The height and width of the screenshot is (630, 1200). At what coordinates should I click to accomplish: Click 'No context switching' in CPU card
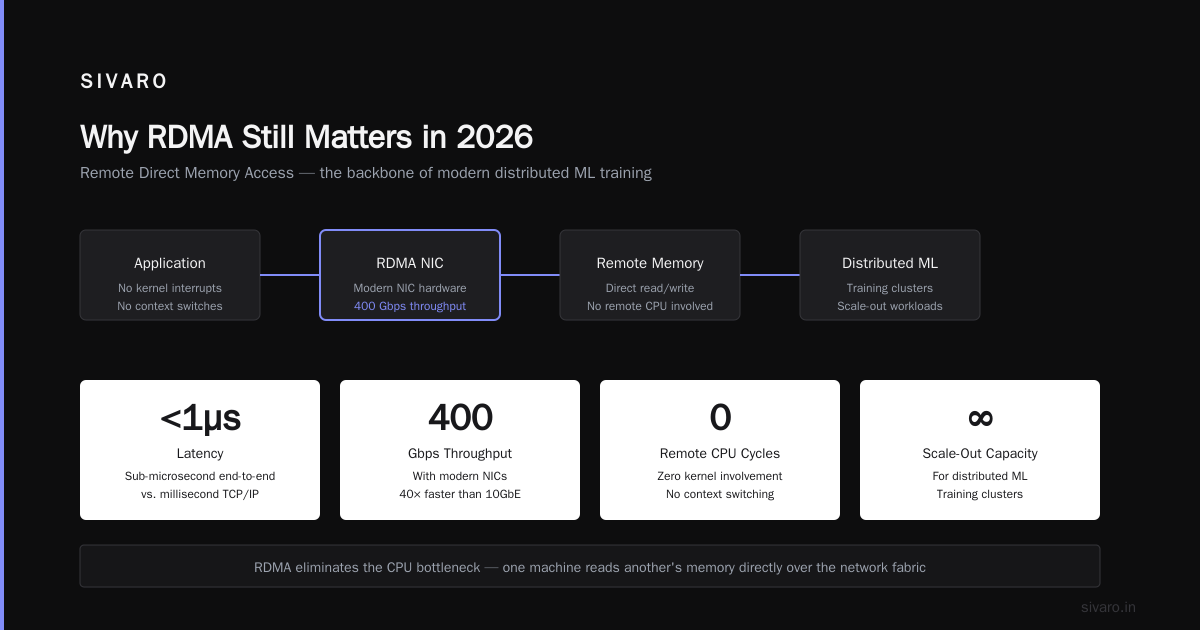pyautogui.click(x=720, y=494)
